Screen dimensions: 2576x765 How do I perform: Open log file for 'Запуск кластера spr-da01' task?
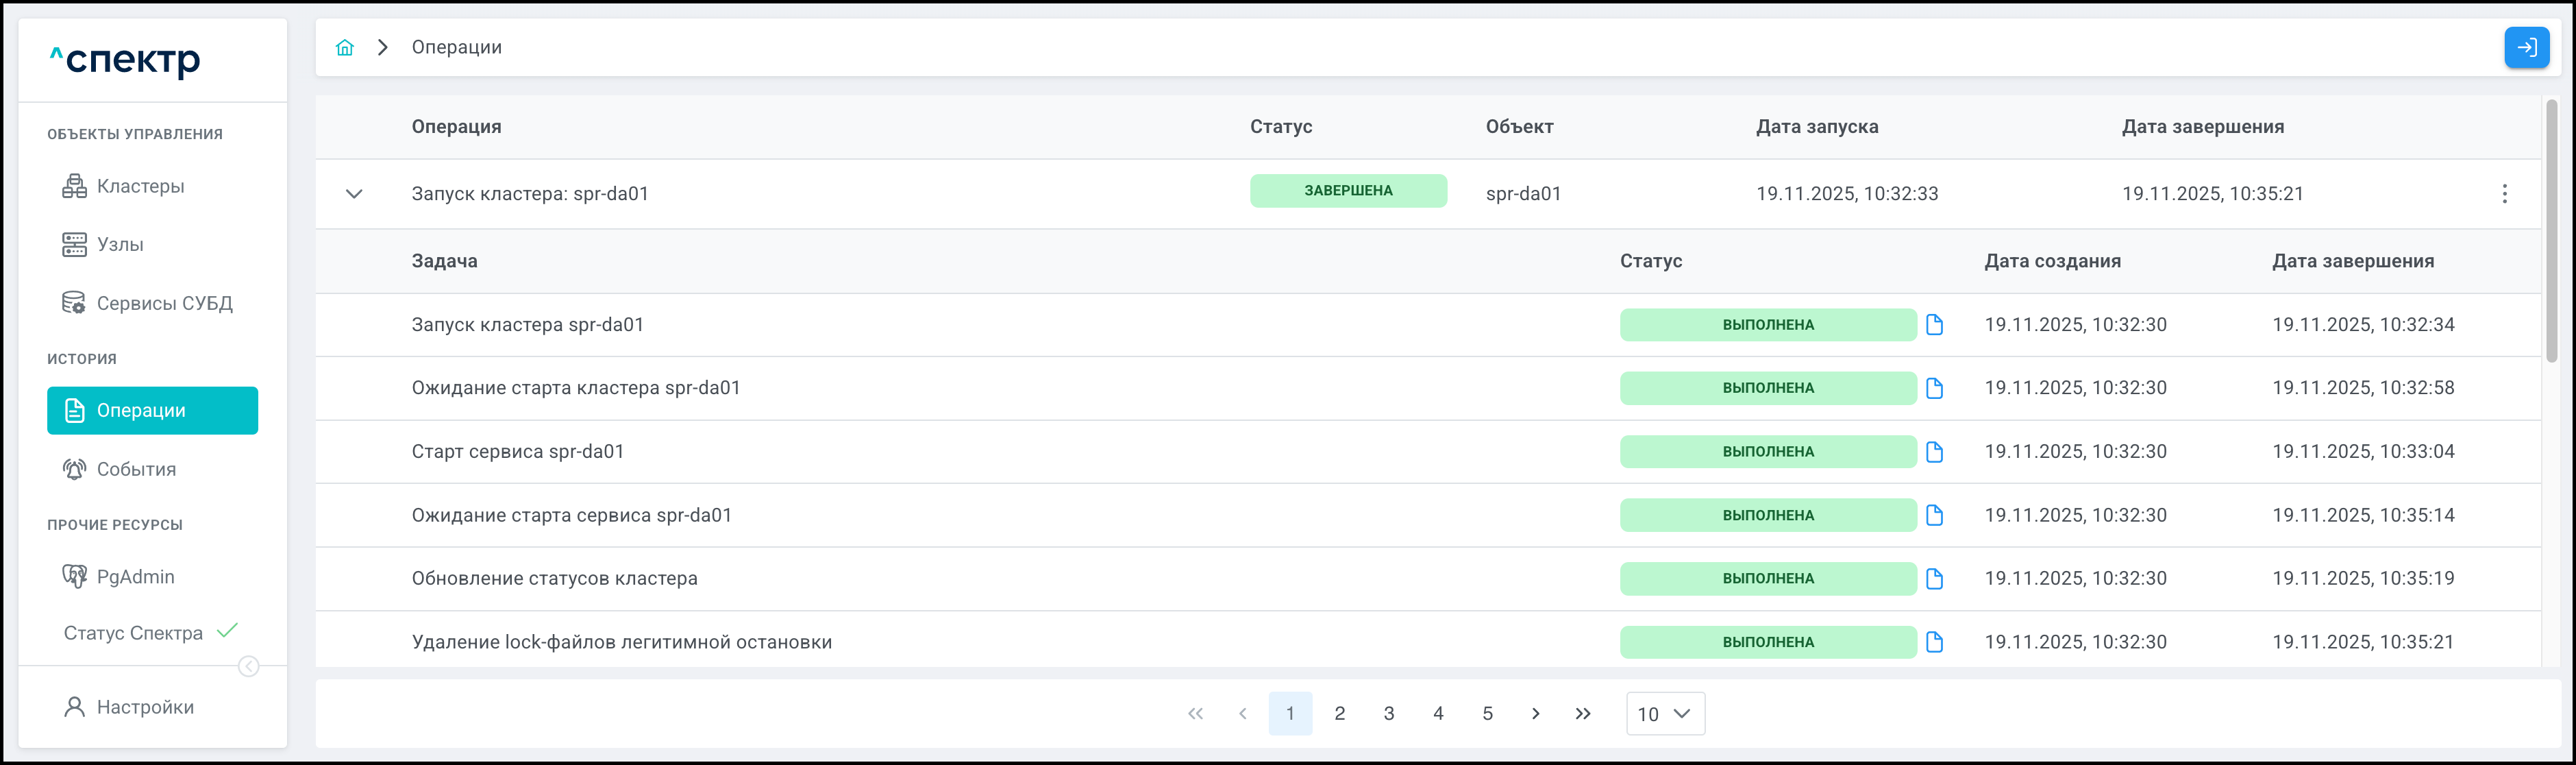coord(1934,325)
